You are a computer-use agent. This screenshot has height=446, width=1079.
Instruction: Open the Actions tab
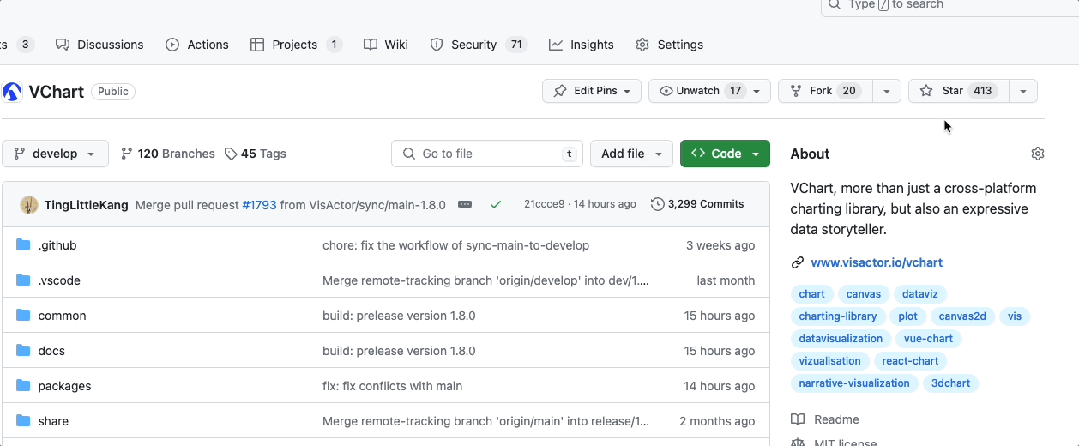[x=197, y=45]
